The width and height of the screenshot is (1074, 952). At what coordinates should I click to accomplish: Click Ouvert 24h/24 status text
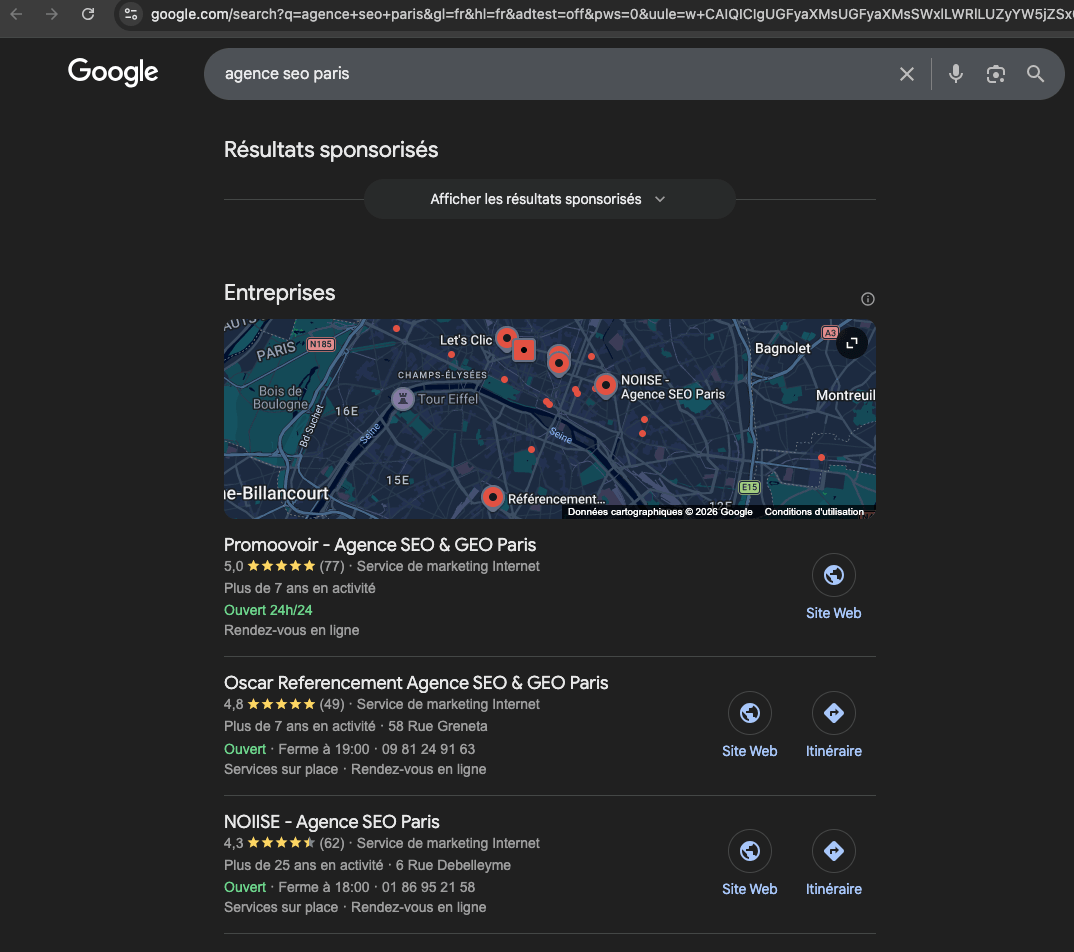(268, 610)
